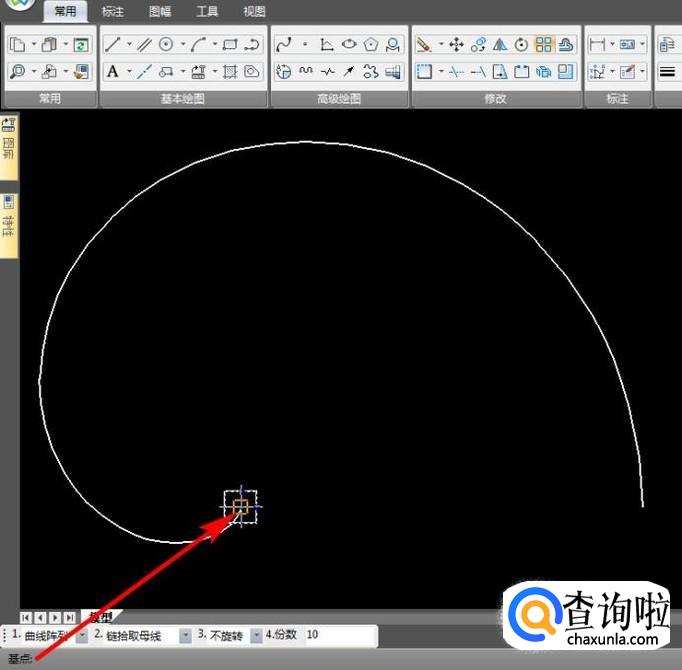Activate the Text (A) tool
Viewport: 682px width, 670px height.
coord(112,71)
